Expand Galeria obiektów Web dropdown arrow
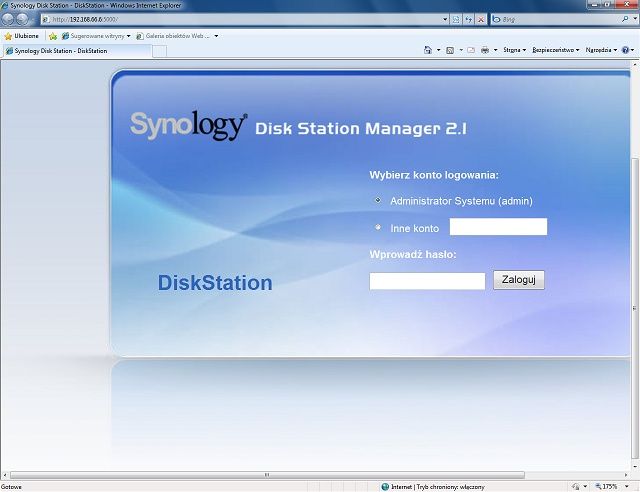This screenshot has width=640, height=492. point(216,36)
